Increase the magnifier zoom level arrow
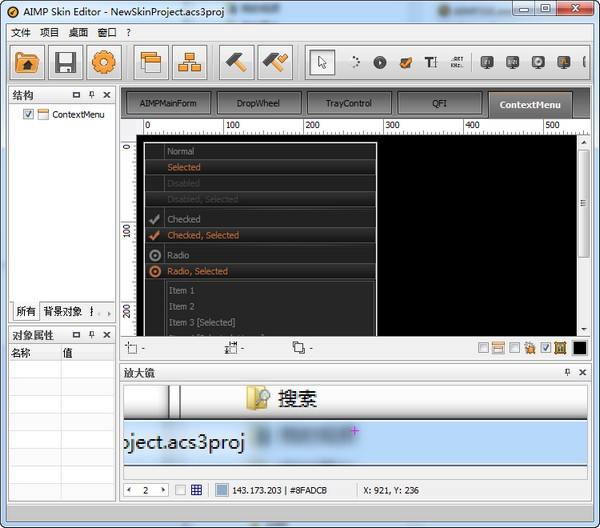600x528 pixels. [162, 490]
